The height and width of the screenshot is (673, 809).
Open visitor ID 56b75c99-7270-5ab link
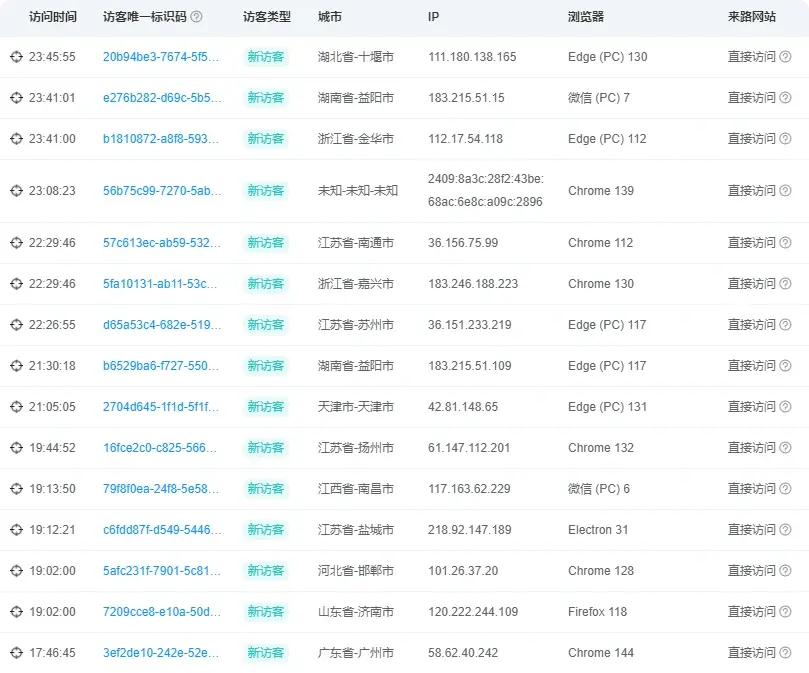click(x=160, y=191)
